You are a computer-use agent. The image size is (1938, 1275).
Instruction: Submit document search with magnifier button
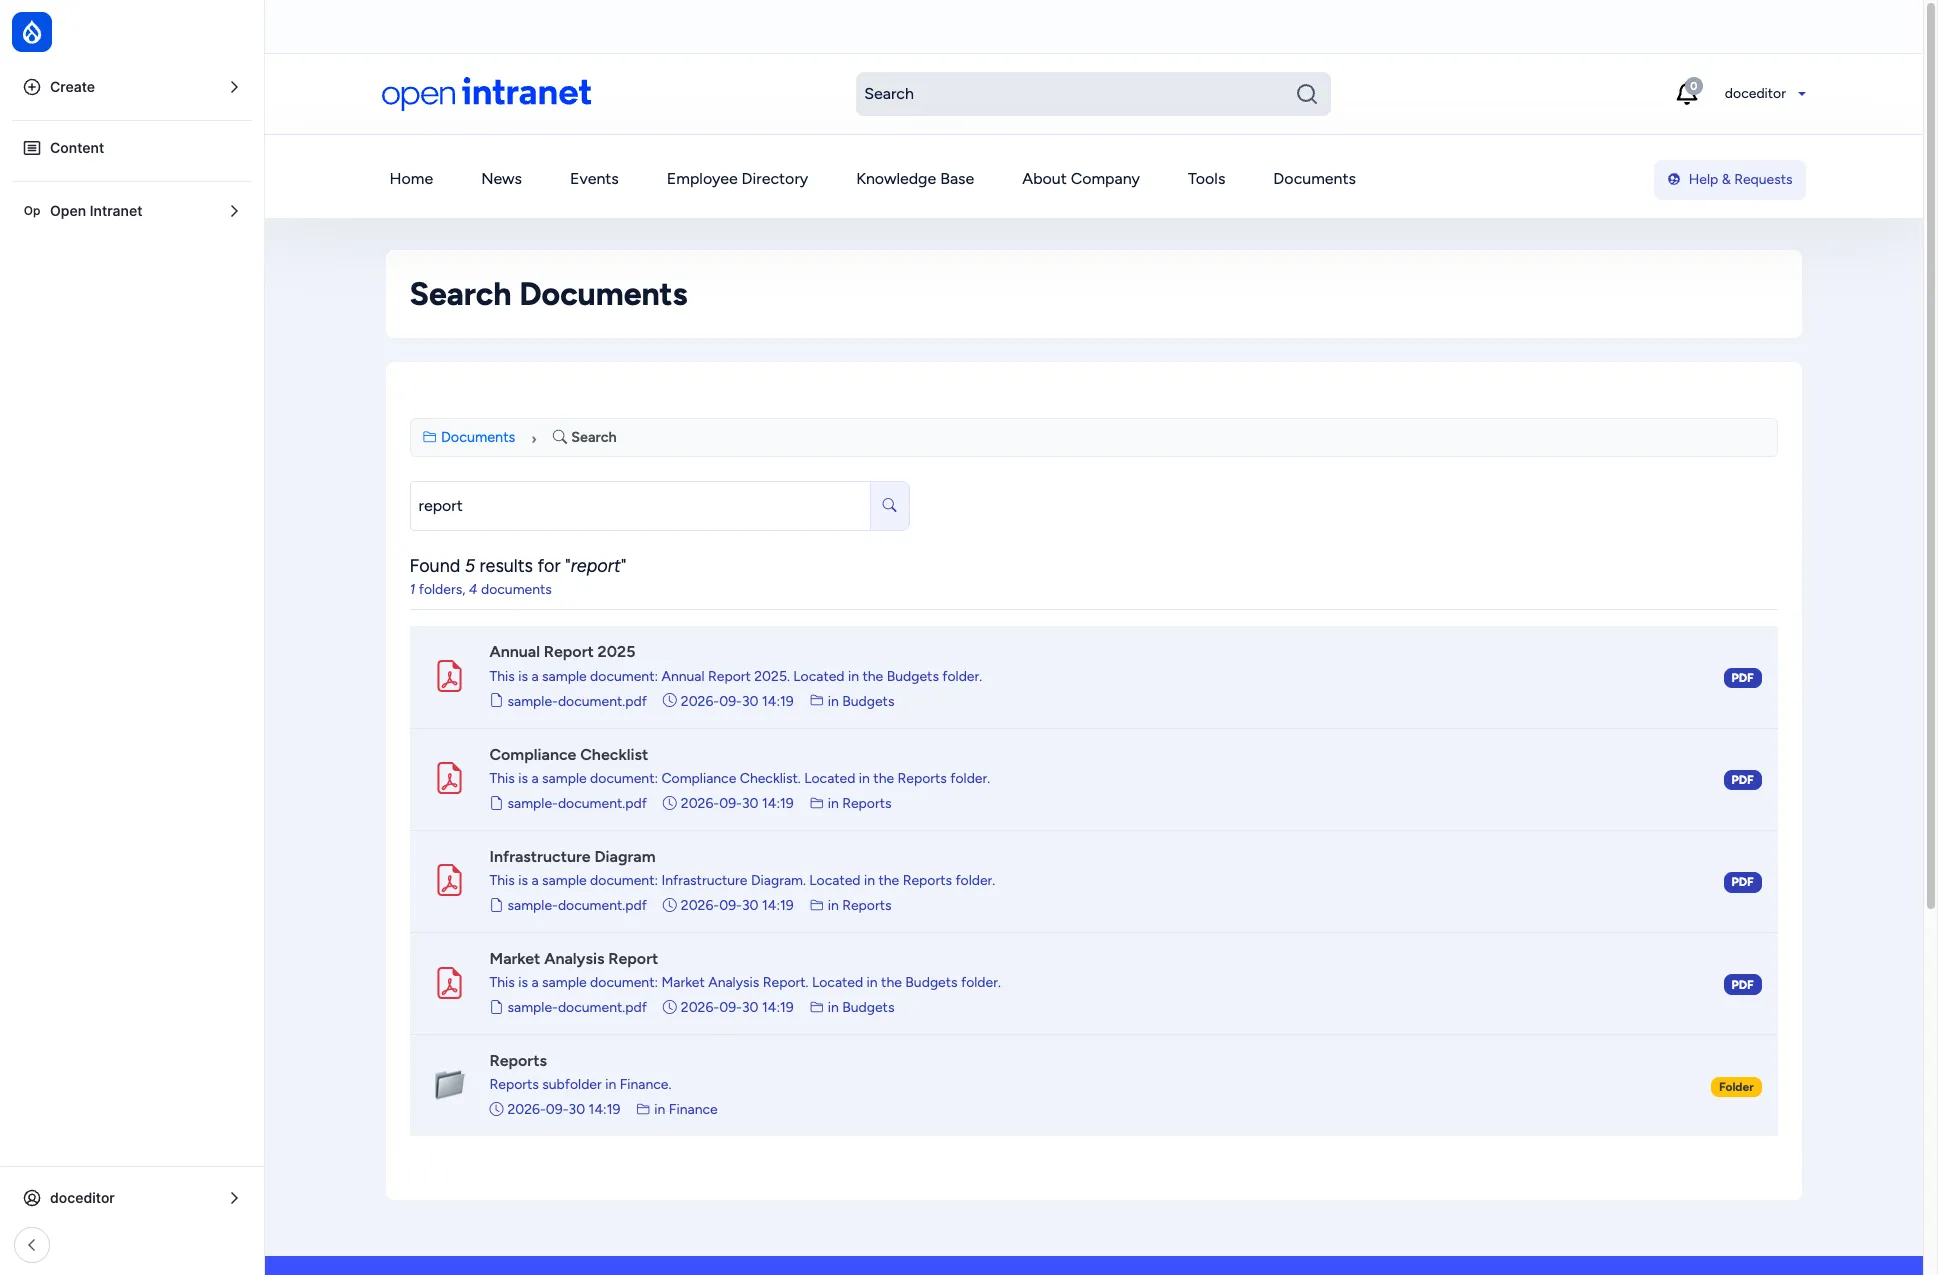pyautogui.click(x=889, y=506)
